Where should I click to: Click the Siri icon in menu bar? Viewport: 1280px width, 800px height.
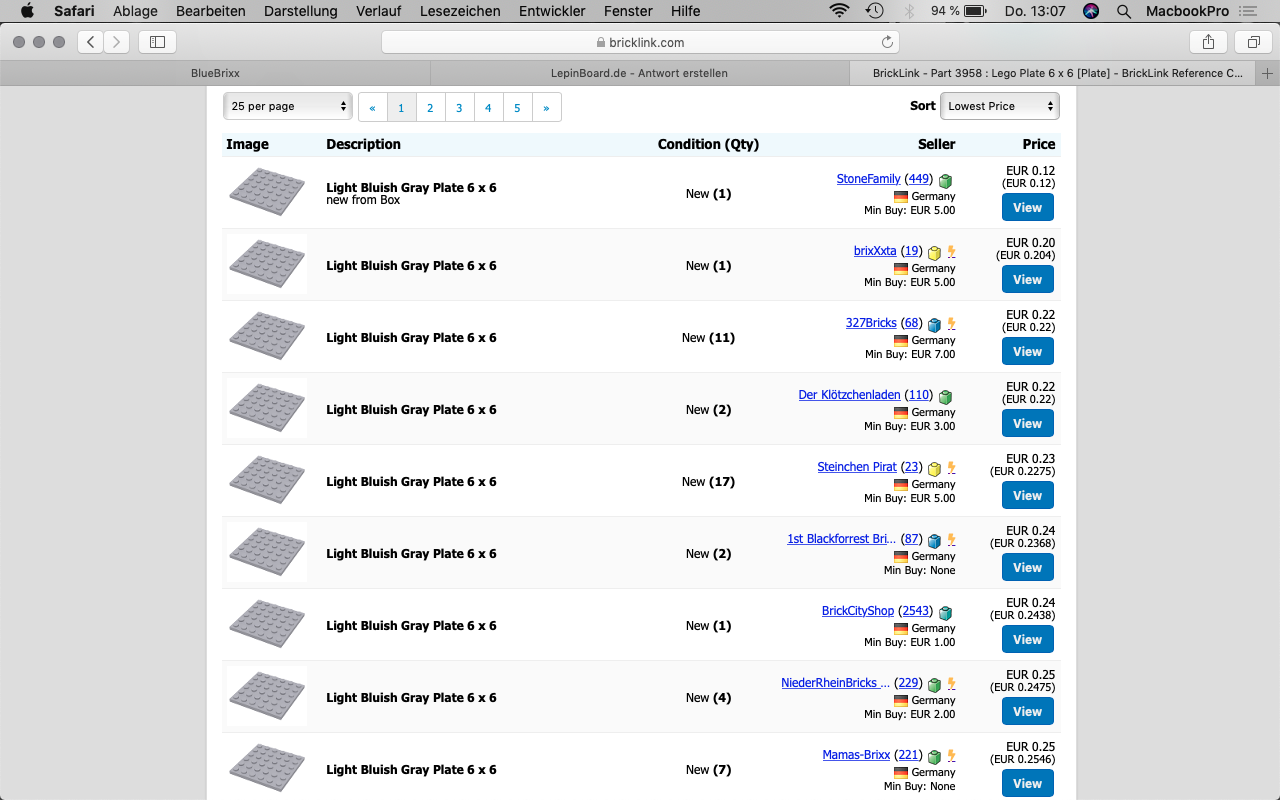pos(1091,11)
